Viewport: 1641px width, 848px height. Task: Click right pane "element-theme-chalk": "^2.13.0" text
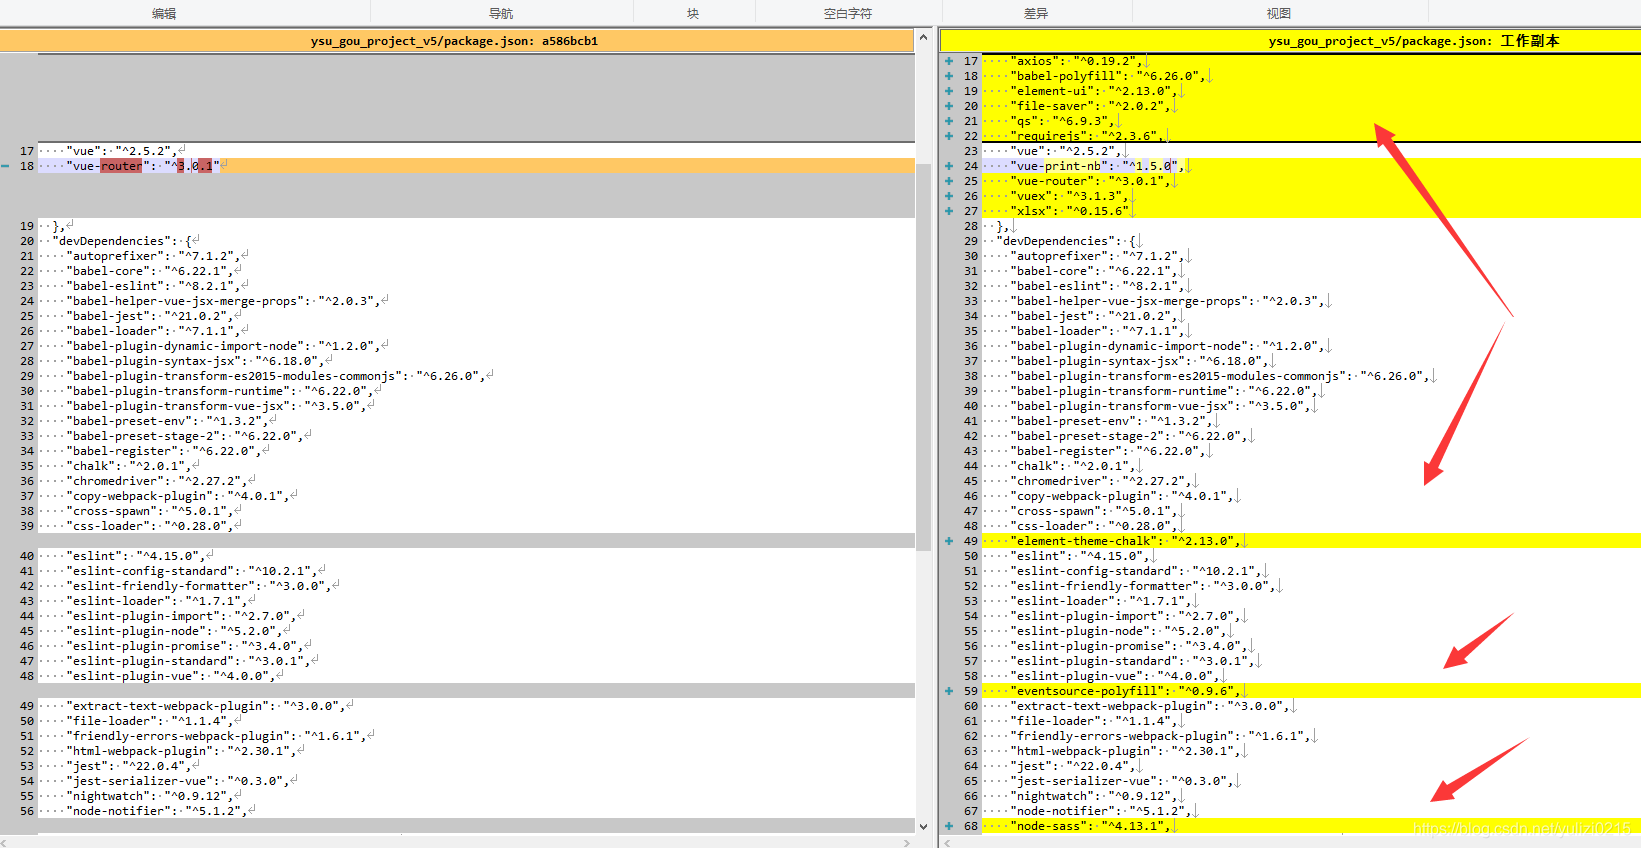click(1125, 541)
